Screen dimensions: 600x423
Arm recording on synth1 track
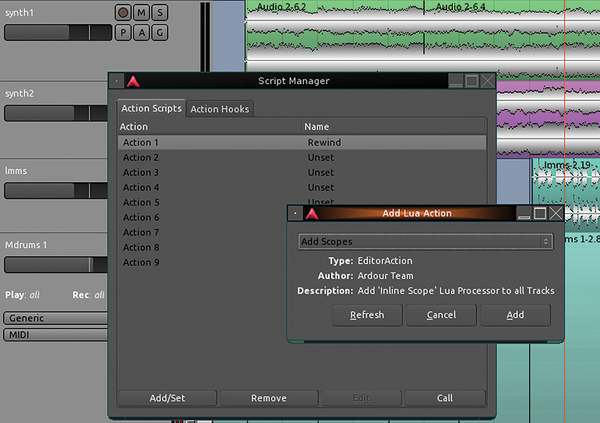(123, 13)
